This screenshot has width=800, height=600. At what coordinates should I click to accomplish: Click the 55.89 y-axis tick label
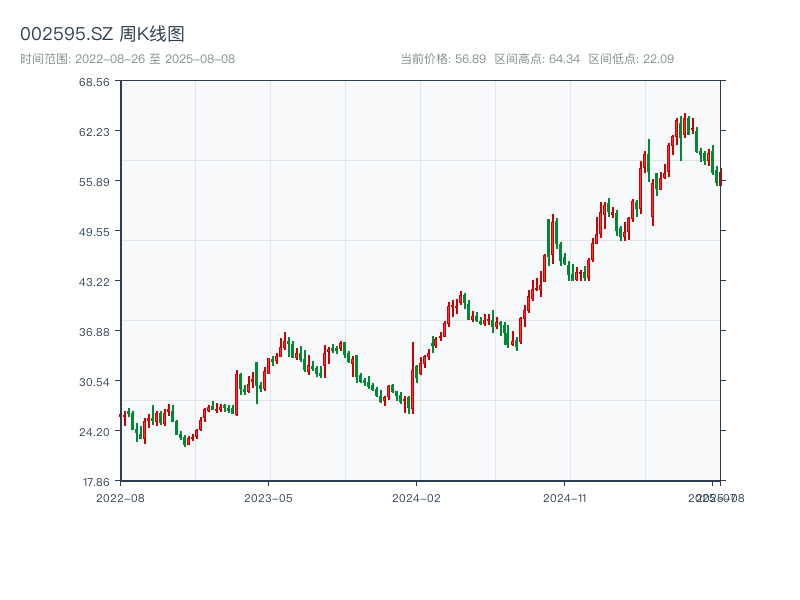click(94, 181)
